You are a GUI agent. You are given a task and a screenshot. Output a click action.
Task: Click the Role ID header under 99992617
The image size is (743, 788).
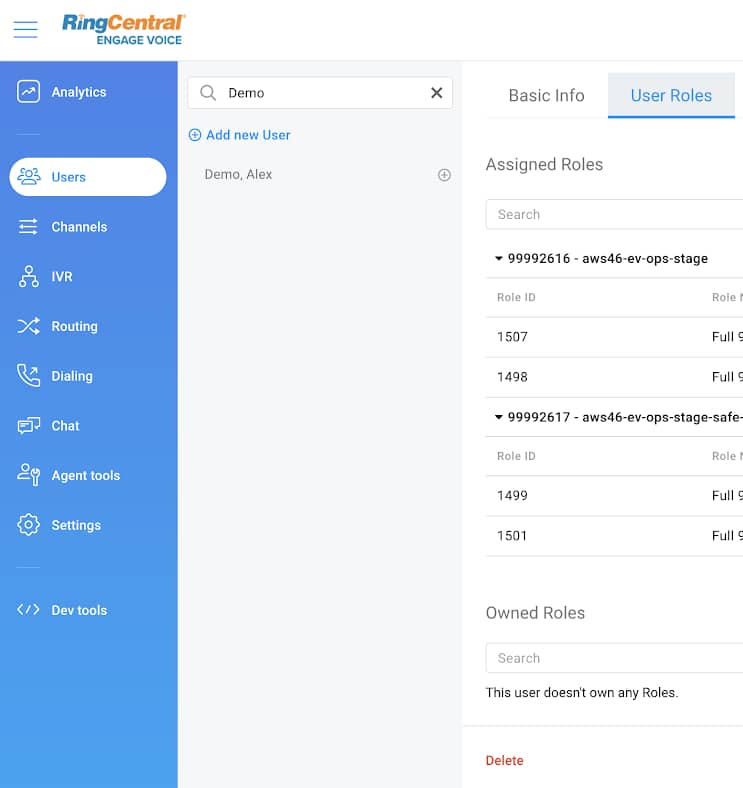tap(516, 456)
